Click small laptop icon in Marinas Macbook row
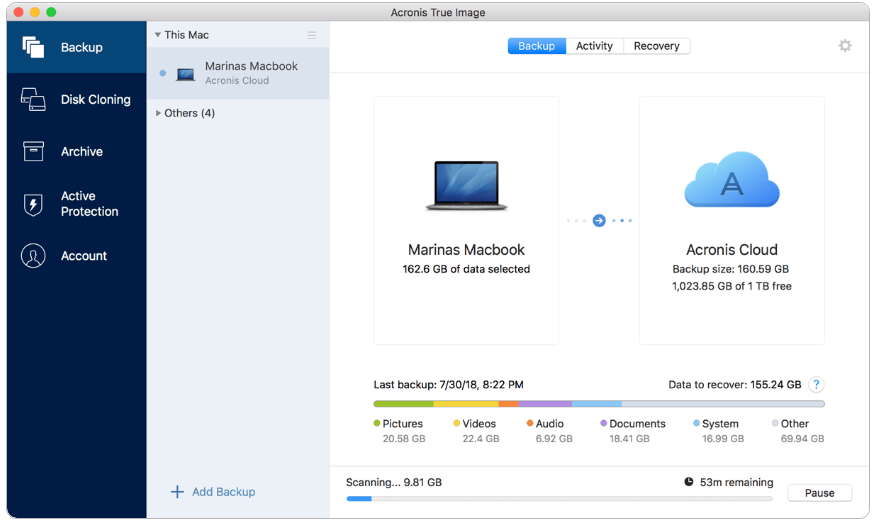The image size is (875, 525). (x=185, y=74)
